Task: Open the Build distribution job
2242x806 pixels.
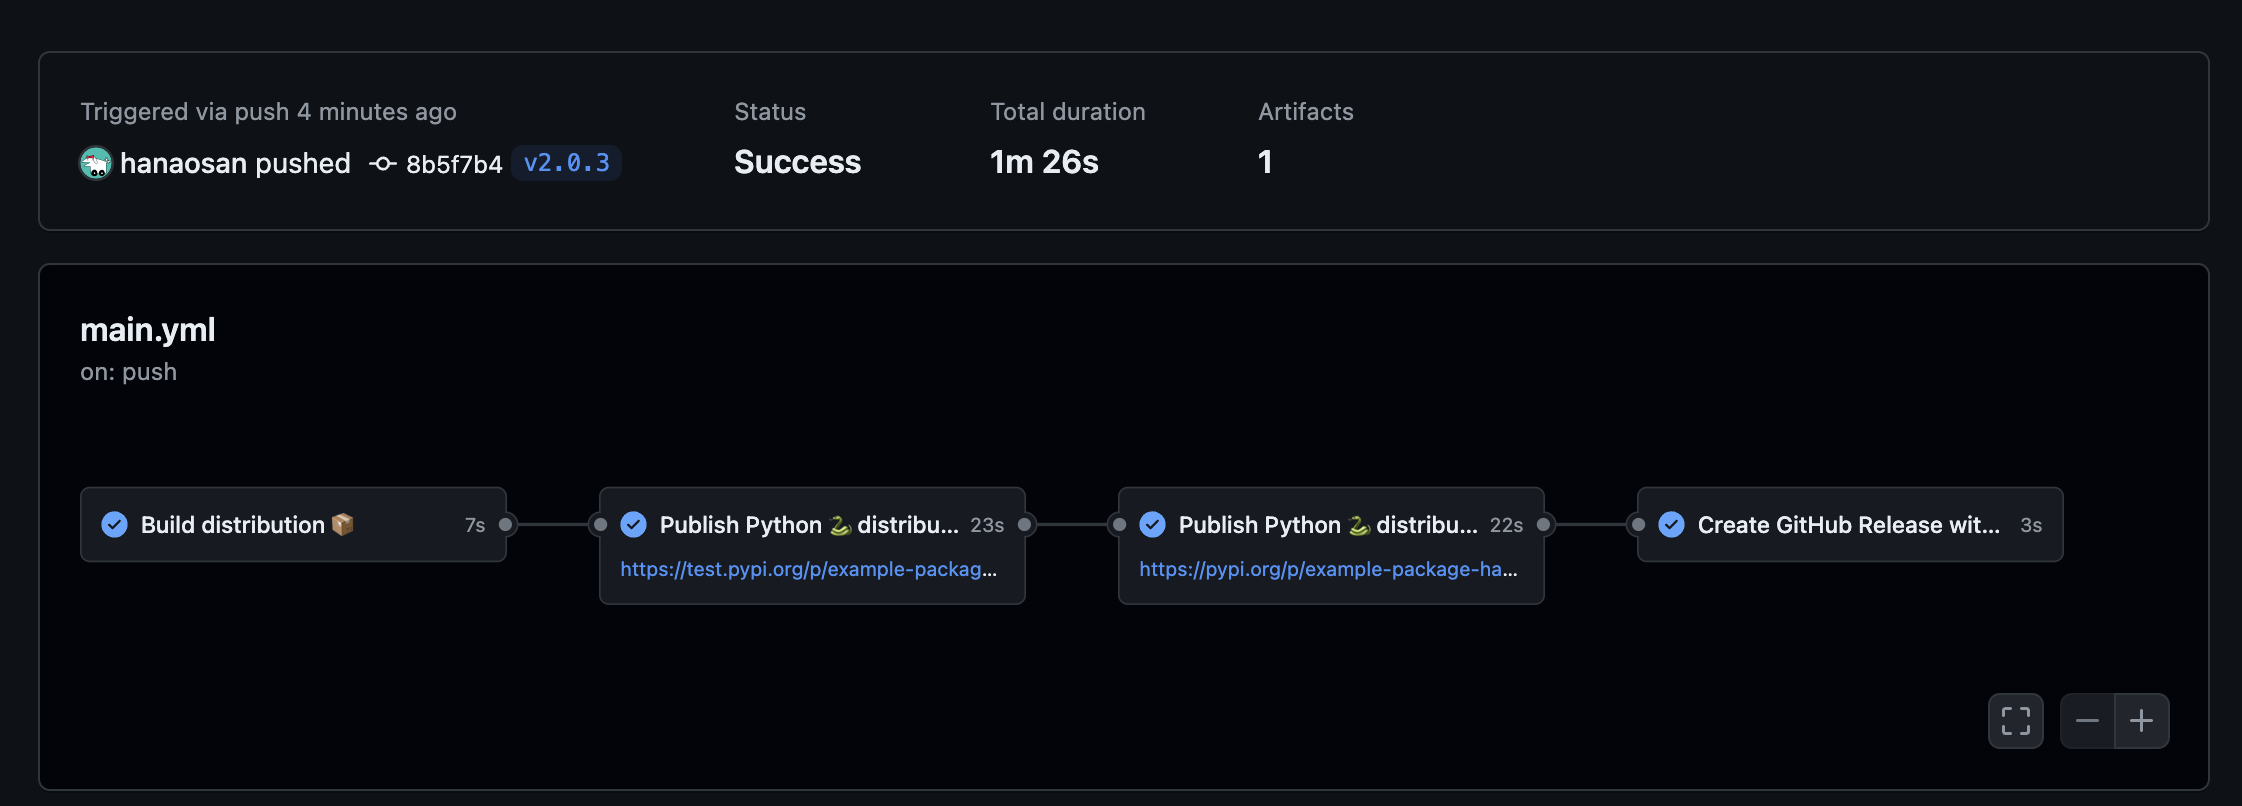Action: [x=233, y=525]
